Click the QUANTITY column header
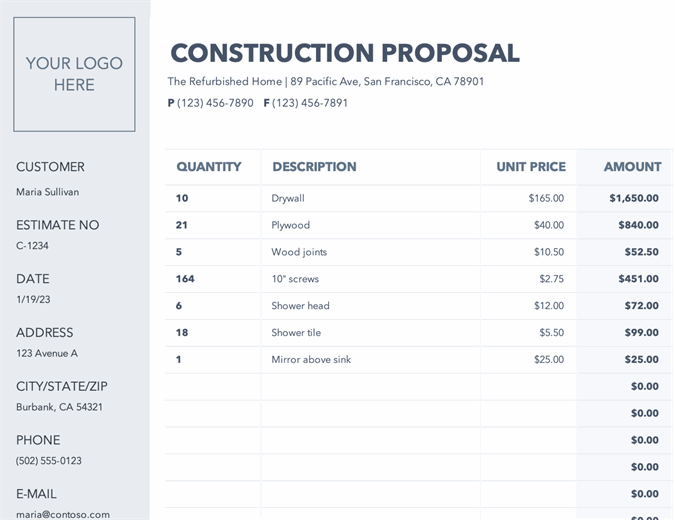The image size is (675, 520). [x=209, y=167]
